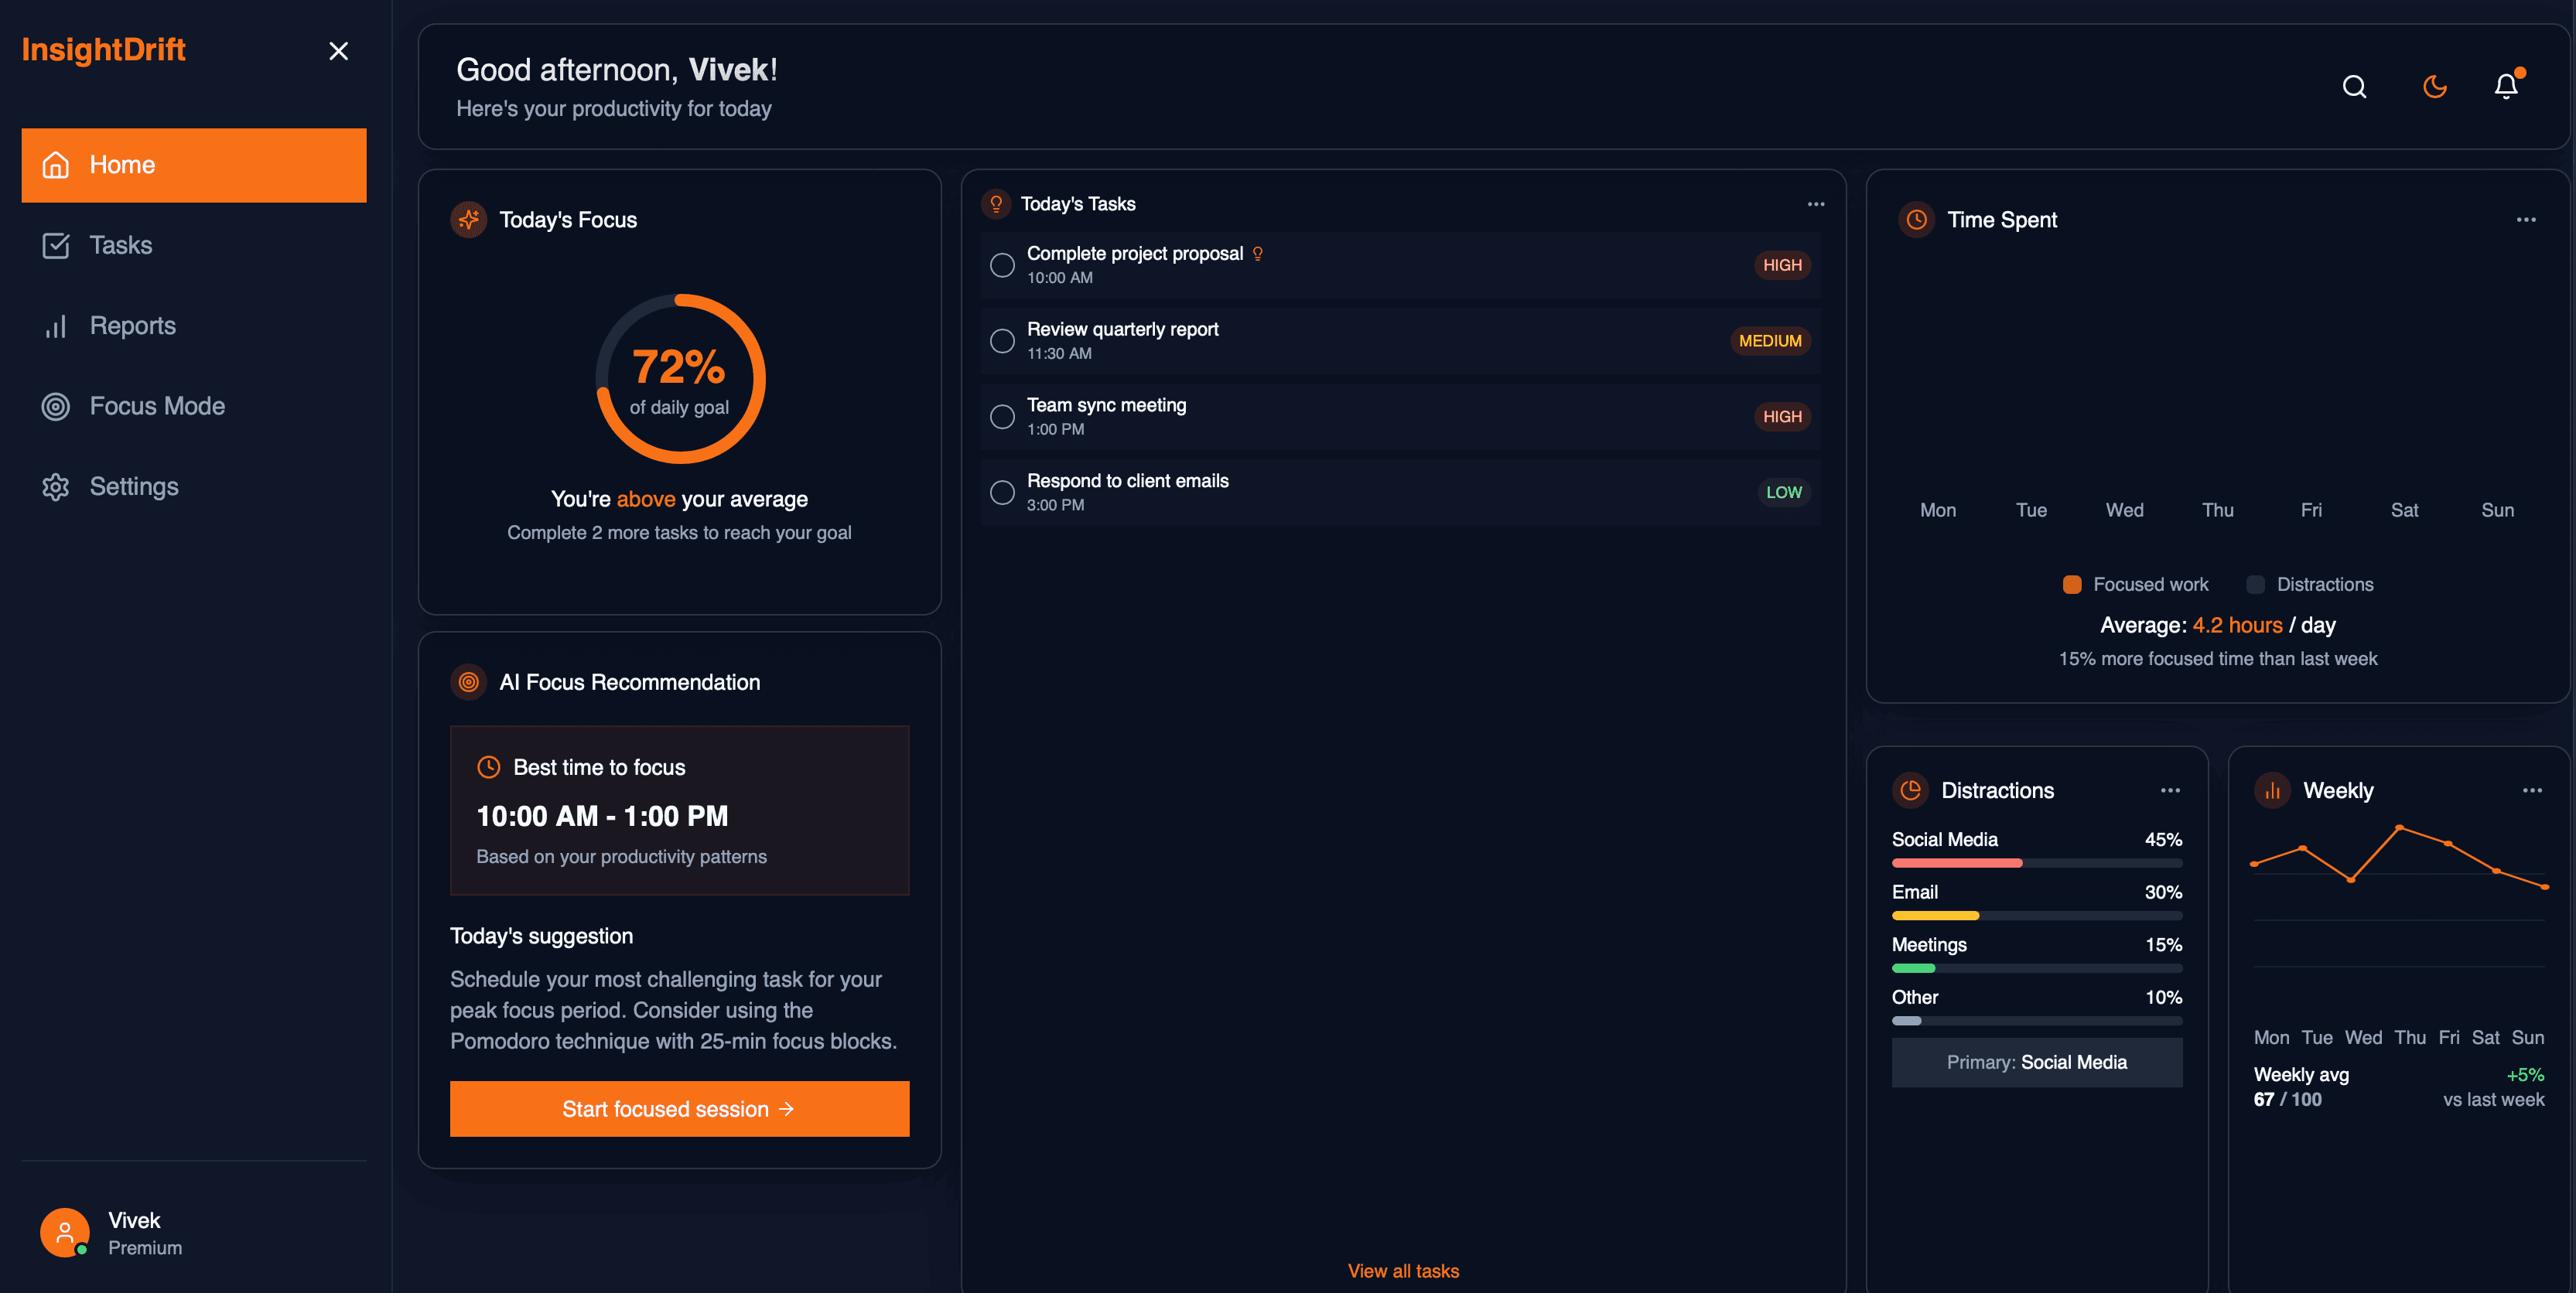Open Distractions card options menu
2576x1293 pixels.
[x=2170, y=790]
